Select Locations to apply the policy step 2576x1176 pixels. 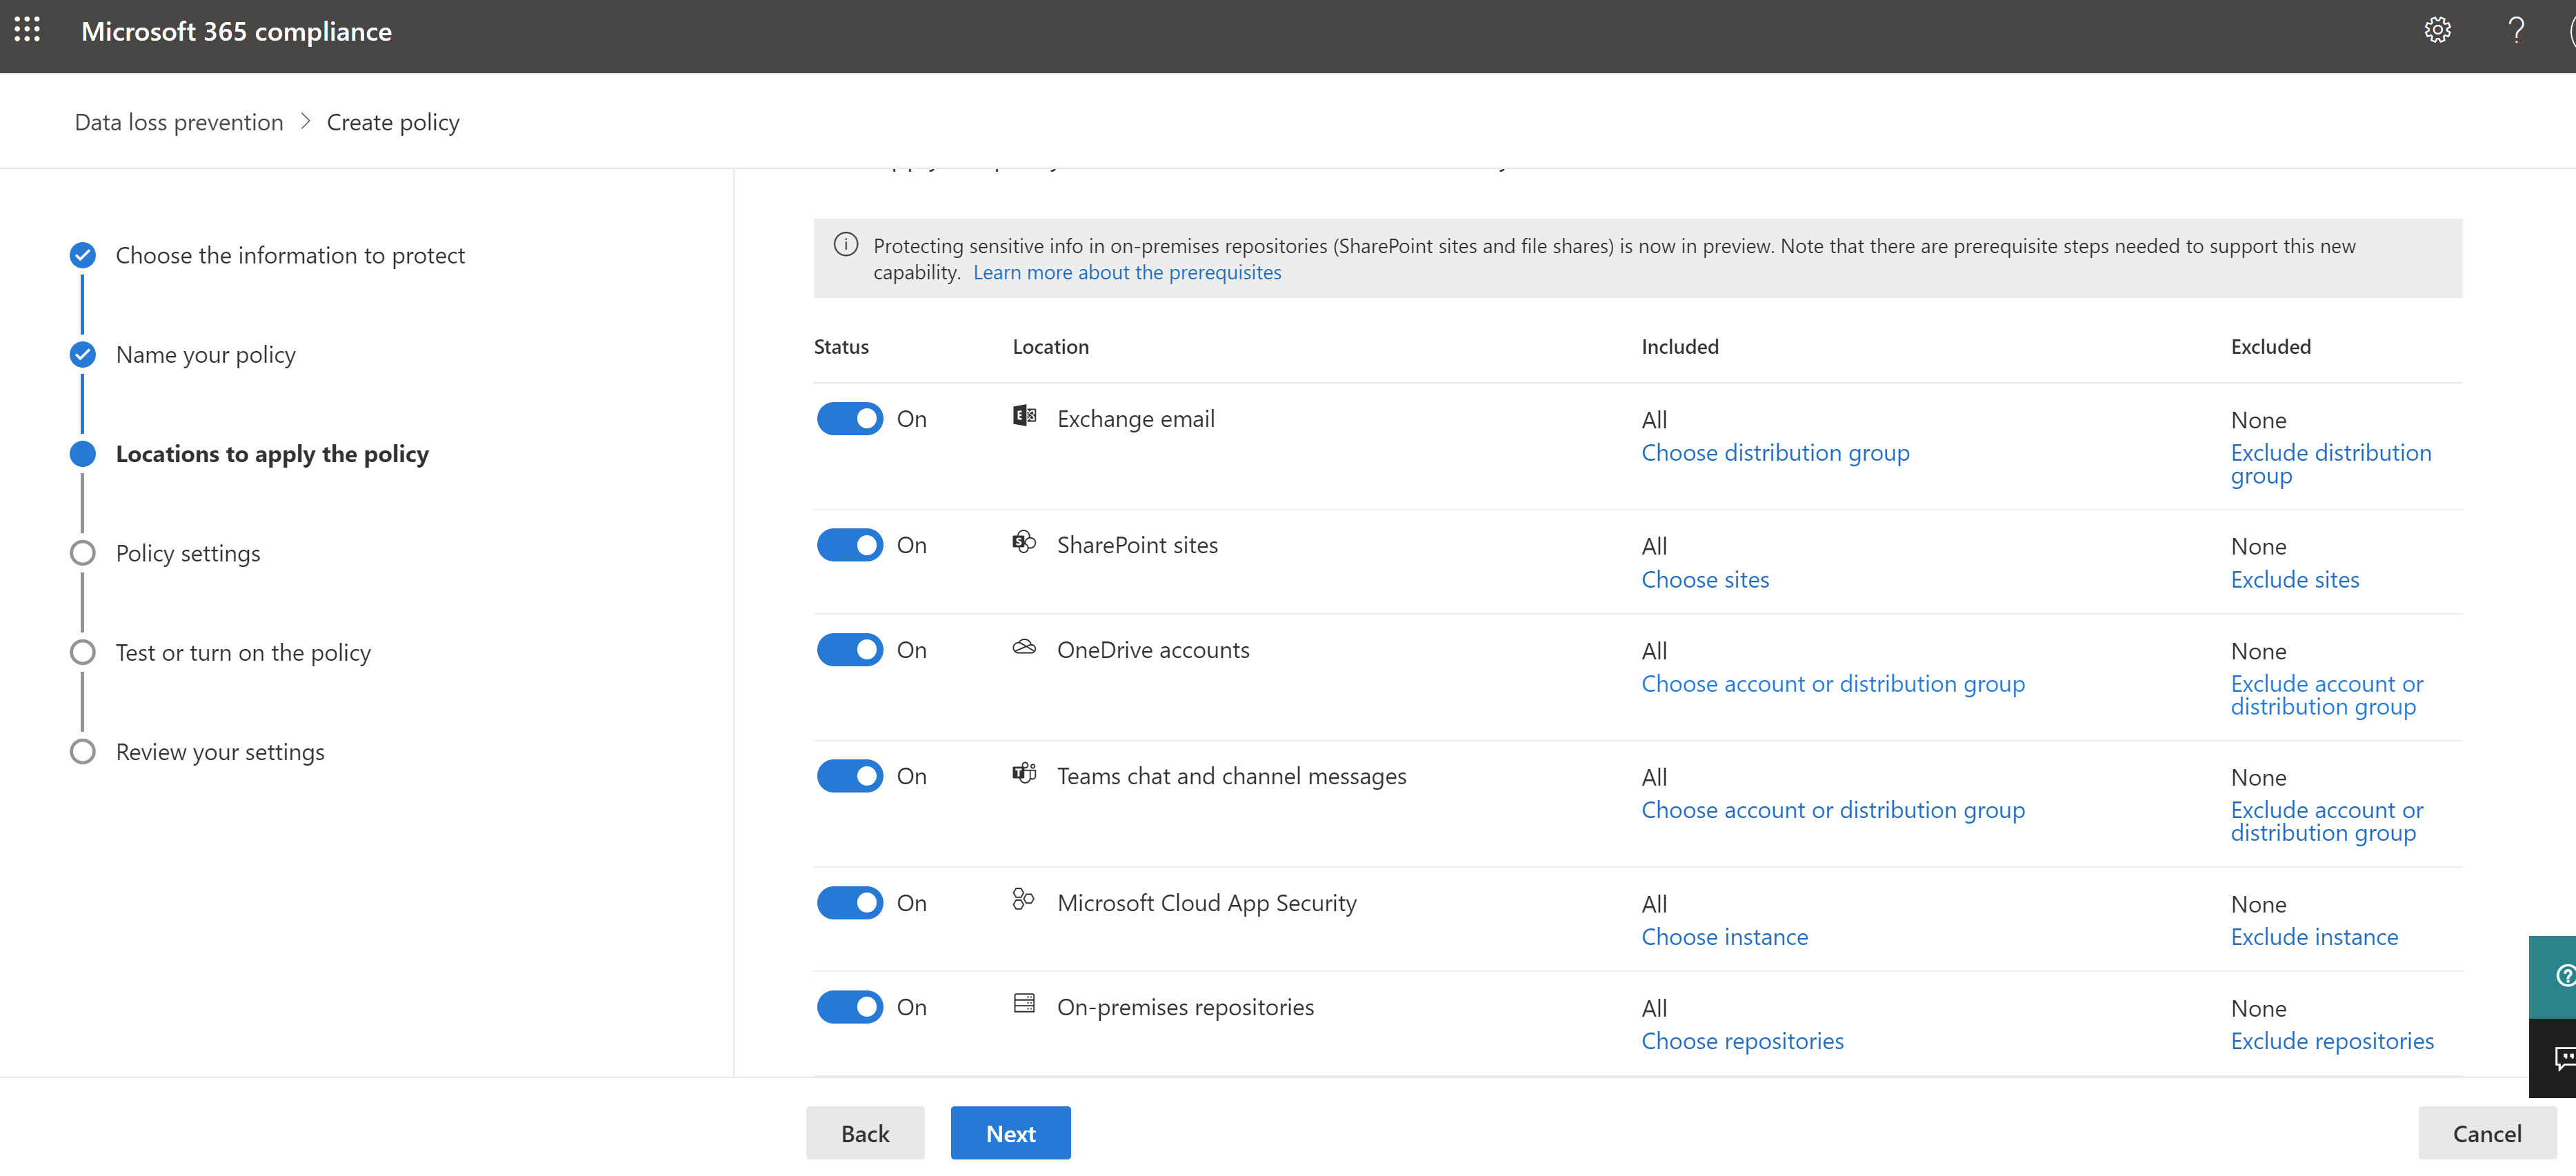click(272, 454)
